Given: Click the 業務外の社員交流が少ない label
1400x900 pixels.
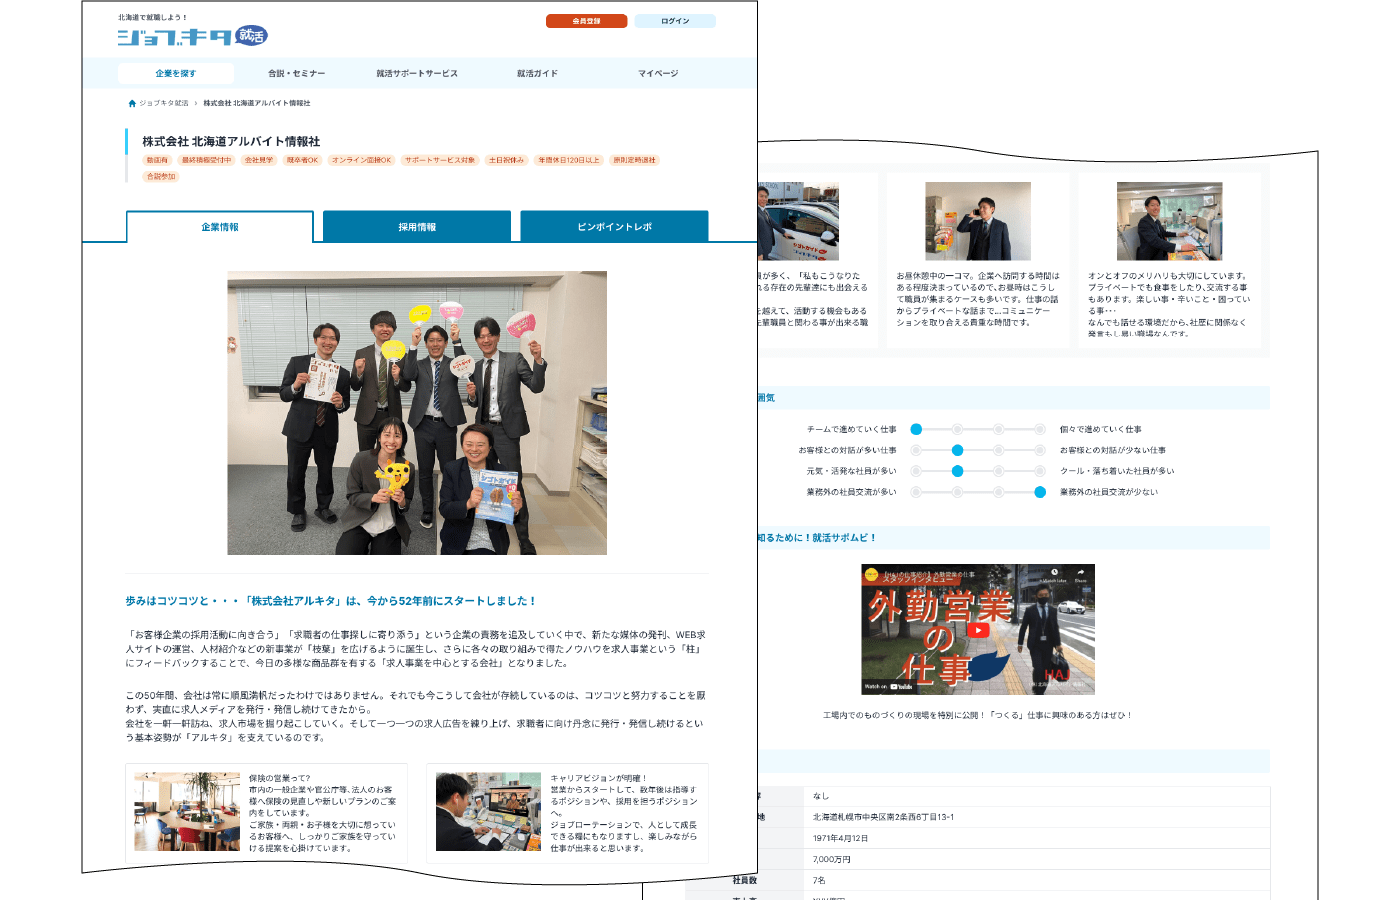Looking at the screenshot, I should click(x=1109, y=492).
